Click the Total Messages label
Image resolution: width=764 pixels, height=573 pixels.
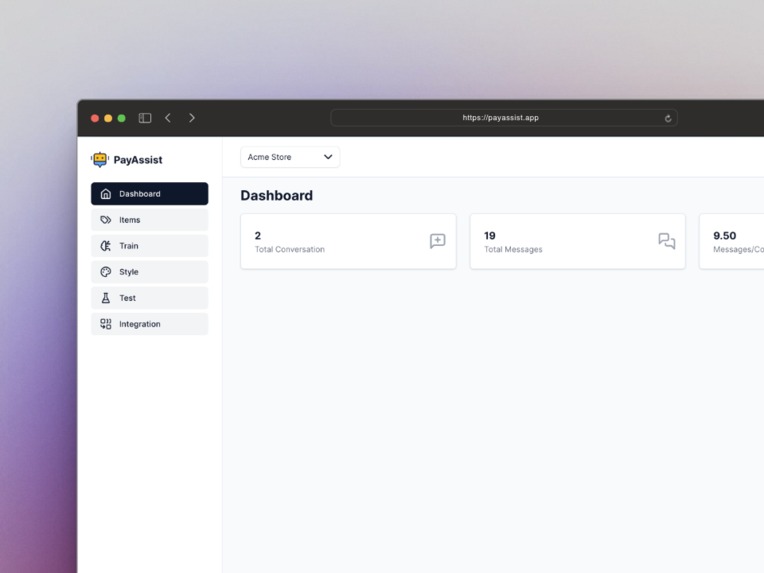pyautogui.click(x=513, y=249)
